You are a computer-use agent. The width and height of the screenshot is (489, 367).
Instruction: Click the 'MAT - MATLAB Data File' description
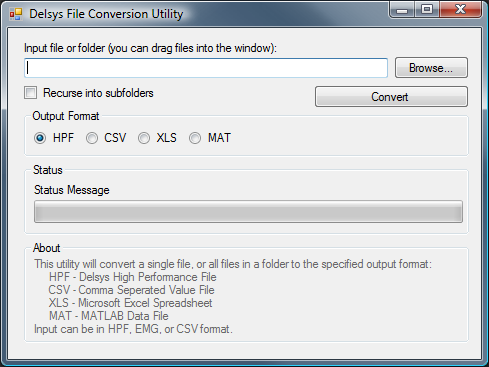[x=109, y=316]
